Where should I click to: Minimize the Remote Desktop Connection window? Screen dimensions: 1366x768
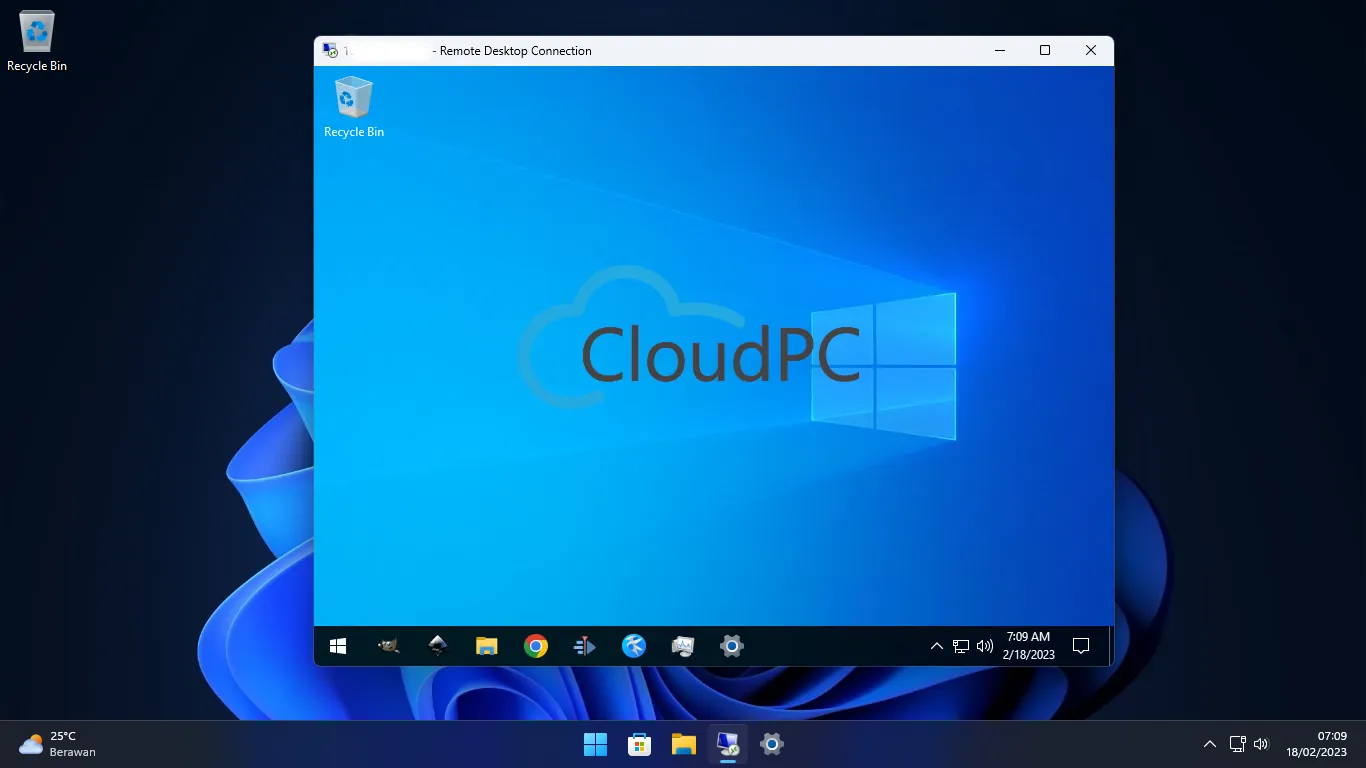[x=999, y=50]
